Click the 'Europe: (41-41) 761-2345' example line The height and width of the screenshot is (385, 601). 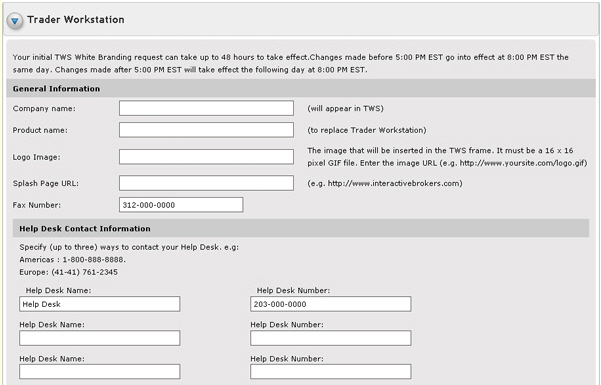pyautogui.click(x=69, y=272)
